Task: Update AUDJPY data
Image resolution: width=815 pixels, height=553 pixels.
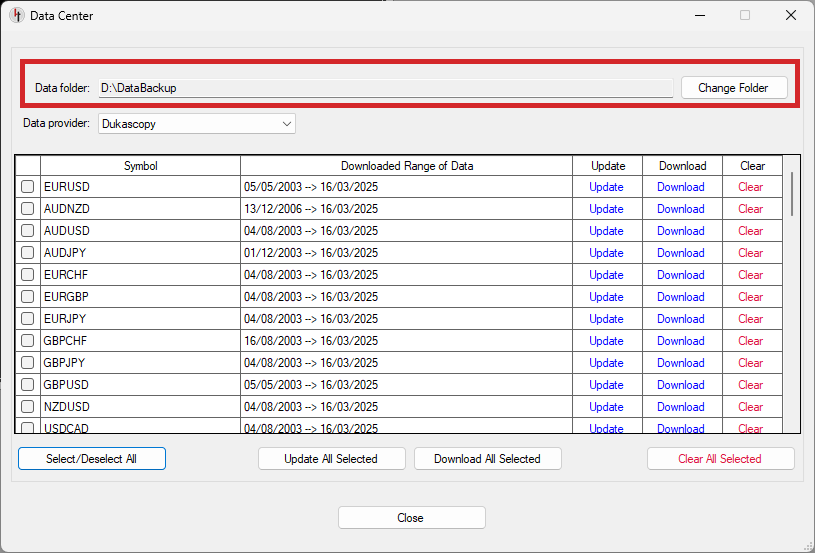Action: point(606,253)
